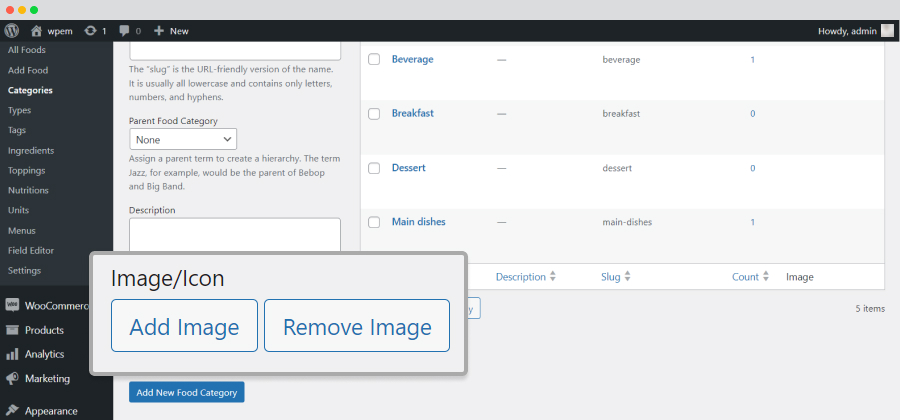Click the Add New Food Category button
This screenshot has height=420, width=900.
[187, 392]
